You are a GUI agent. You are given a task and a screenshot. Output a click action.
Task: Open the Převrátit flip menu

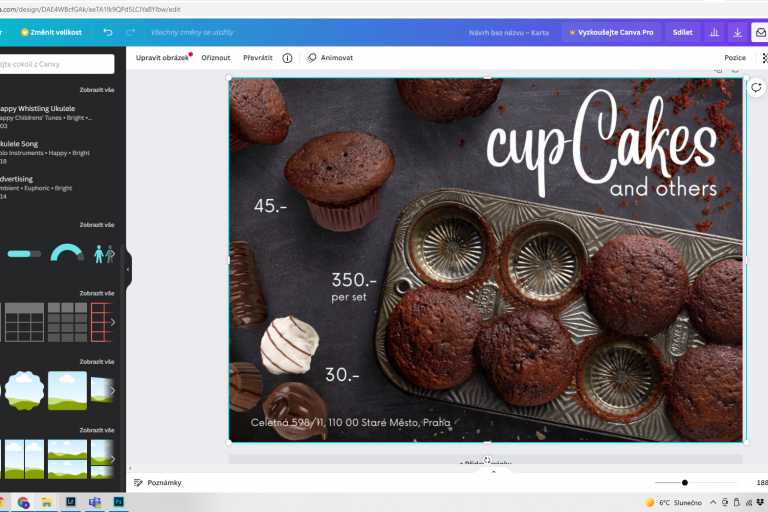click(x=258, y=58)
